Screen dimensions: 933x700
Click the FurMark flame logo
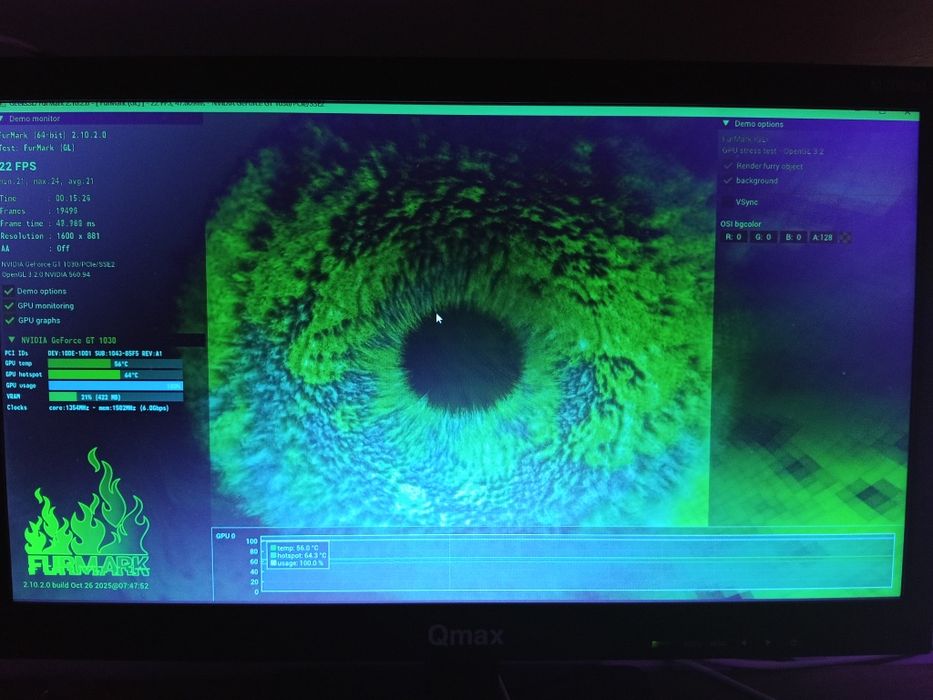pos(88,514)
